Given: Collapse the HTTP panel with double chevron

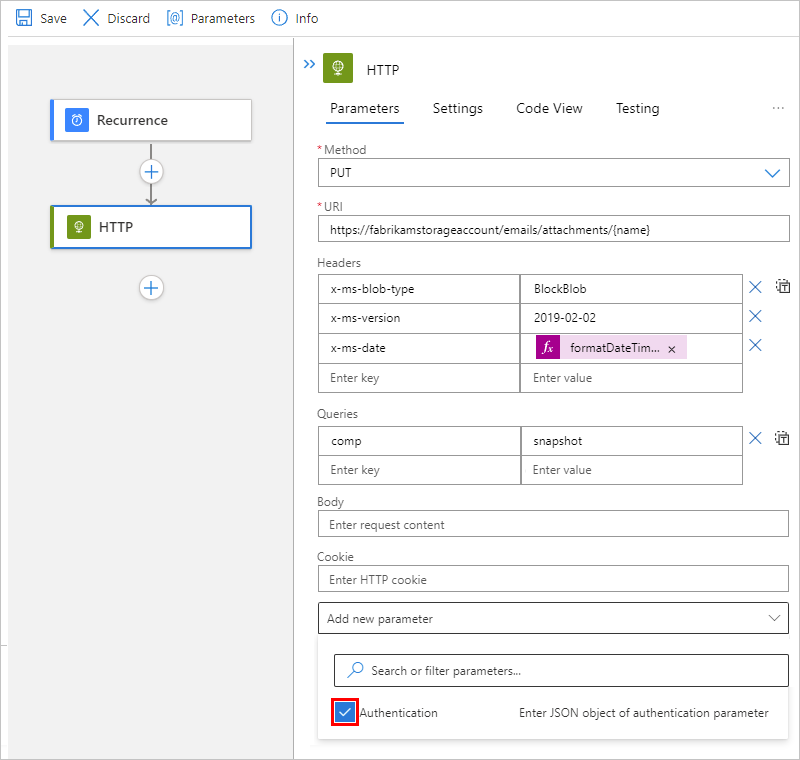Looking at the screenshot, I should point(309,65).
